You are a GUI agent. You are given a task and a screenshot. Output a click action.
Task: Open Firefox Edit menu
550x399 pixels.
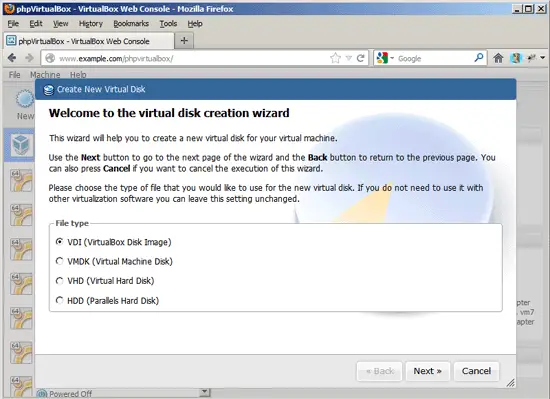pyautogui.click(x=36, y=23)
